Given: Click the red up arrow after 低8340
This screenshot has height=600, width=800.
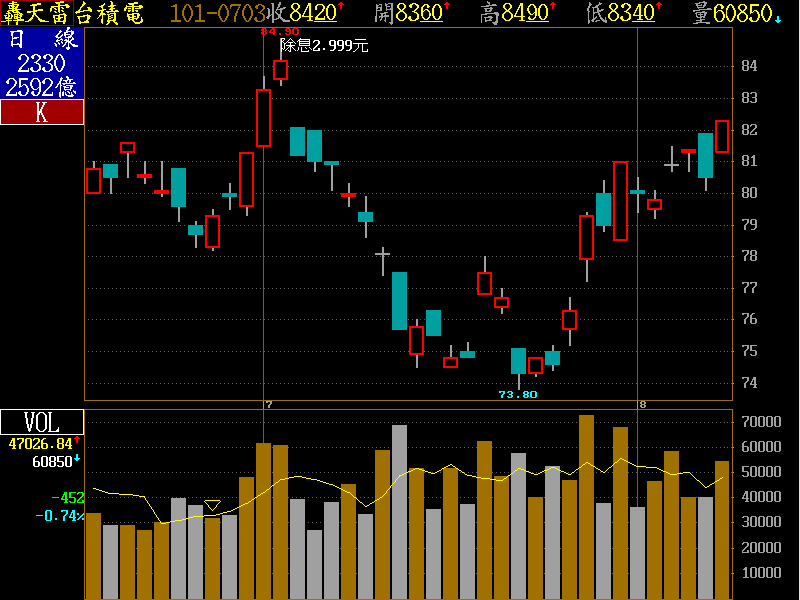Looking at the screenshot, I should pyautogui.click(x=661, y=8).
